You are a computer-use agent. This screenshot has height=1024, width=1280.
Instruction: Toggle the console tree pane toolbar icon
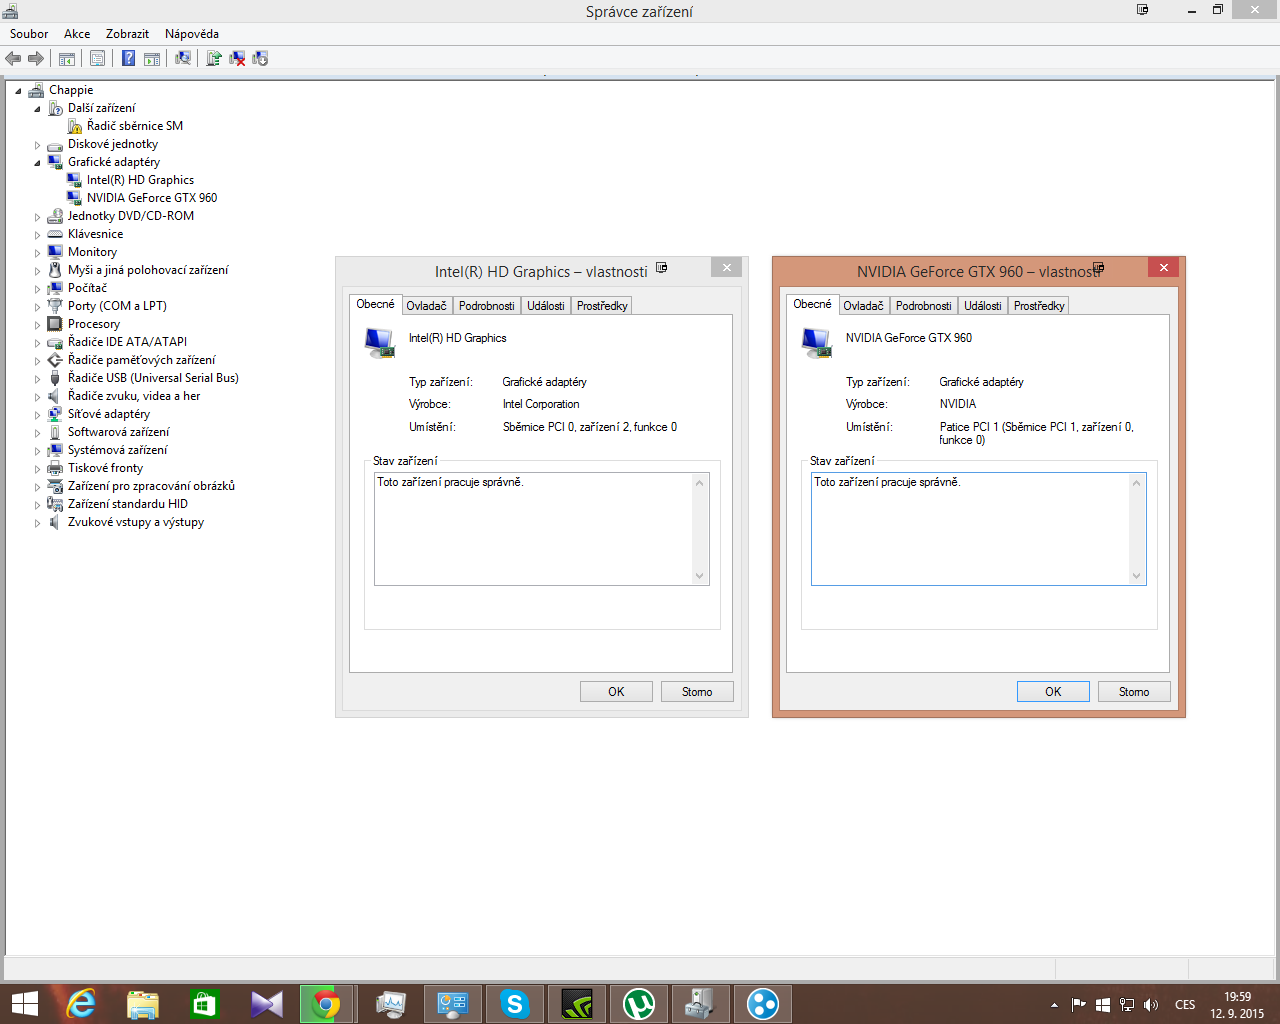67,59
